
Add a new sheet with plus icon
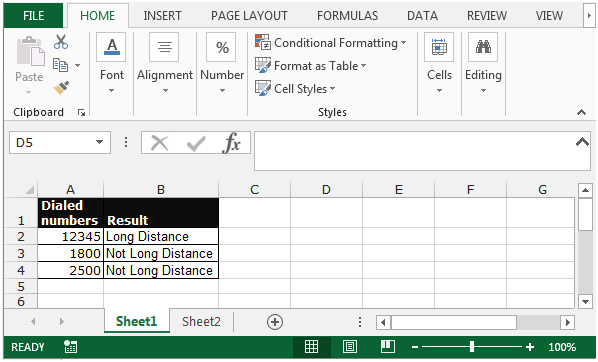pos(275,322)
